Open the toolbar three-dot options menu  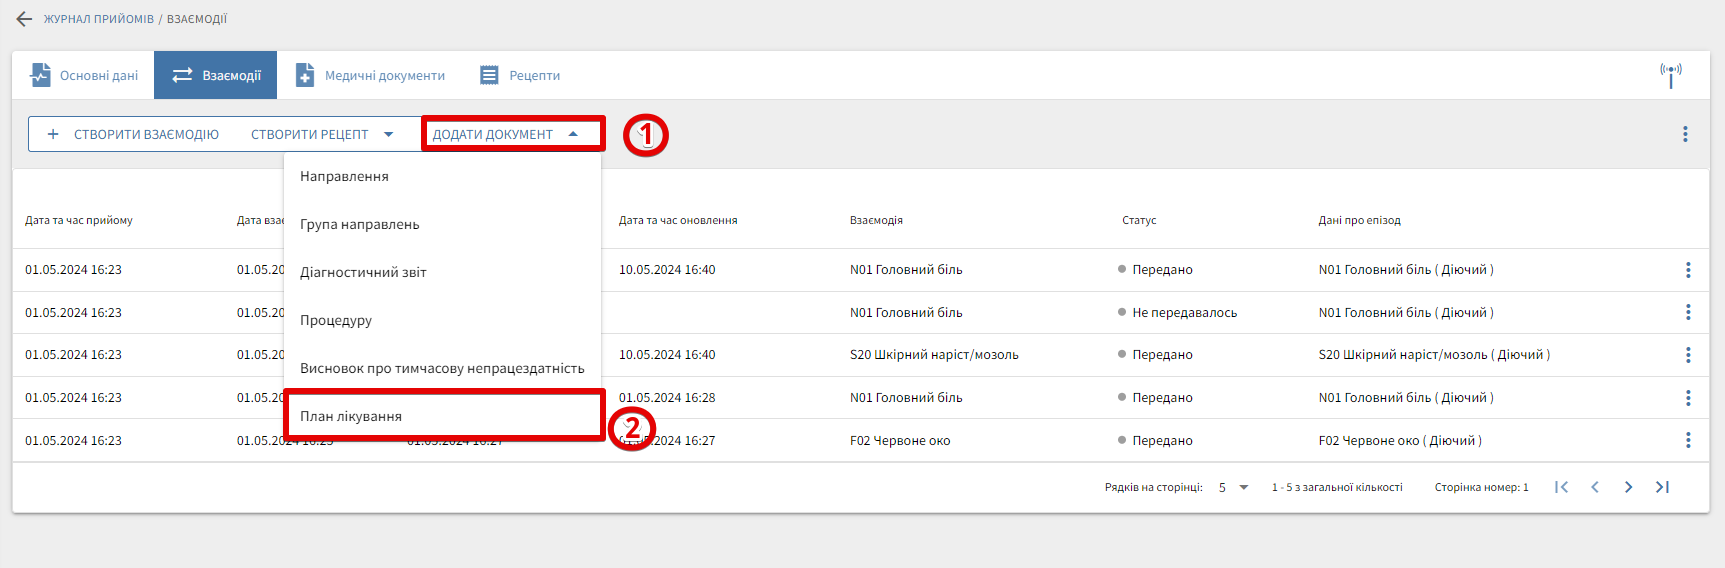[x=1685, y=134]
